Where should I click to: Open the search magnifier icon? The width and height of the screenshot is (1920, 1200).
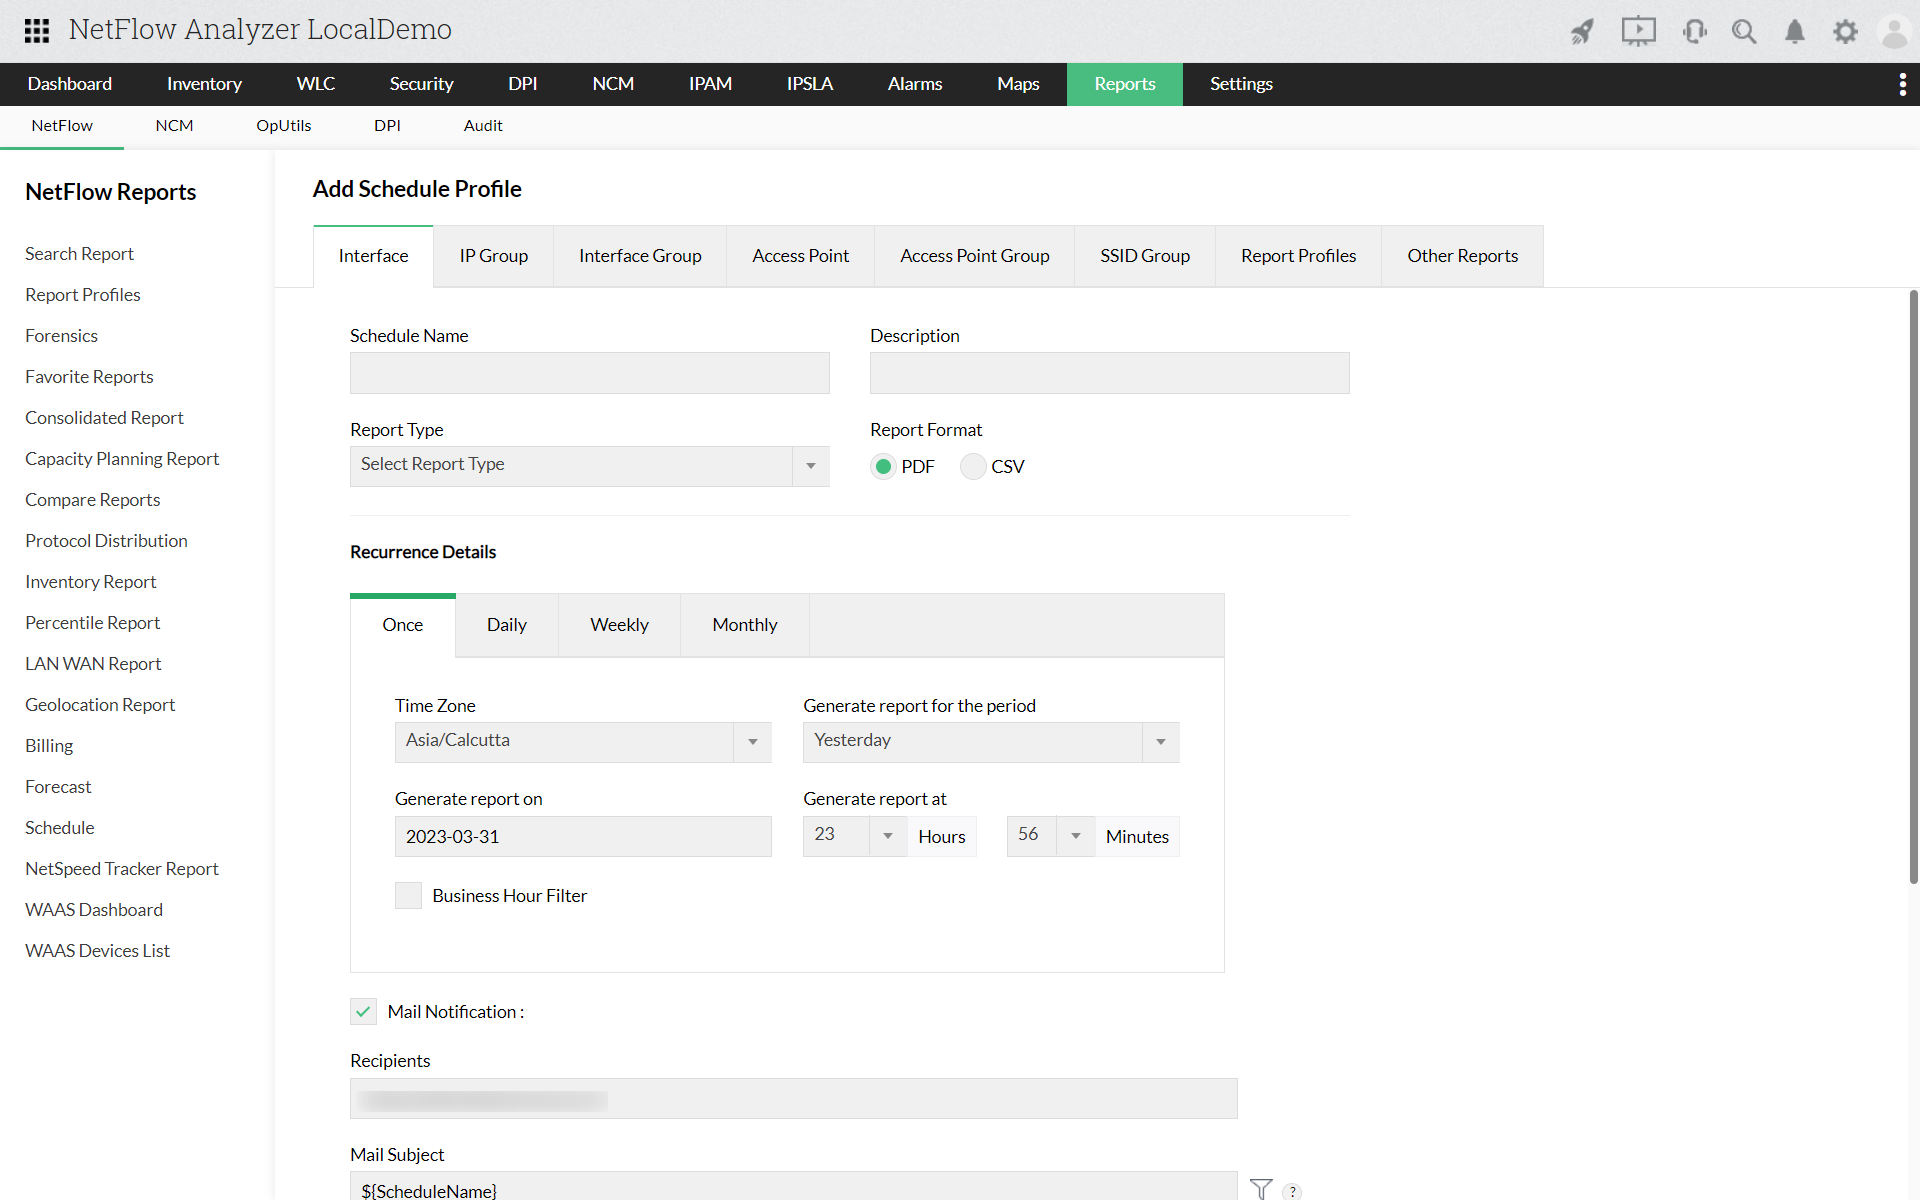[x=1744, y=32]
